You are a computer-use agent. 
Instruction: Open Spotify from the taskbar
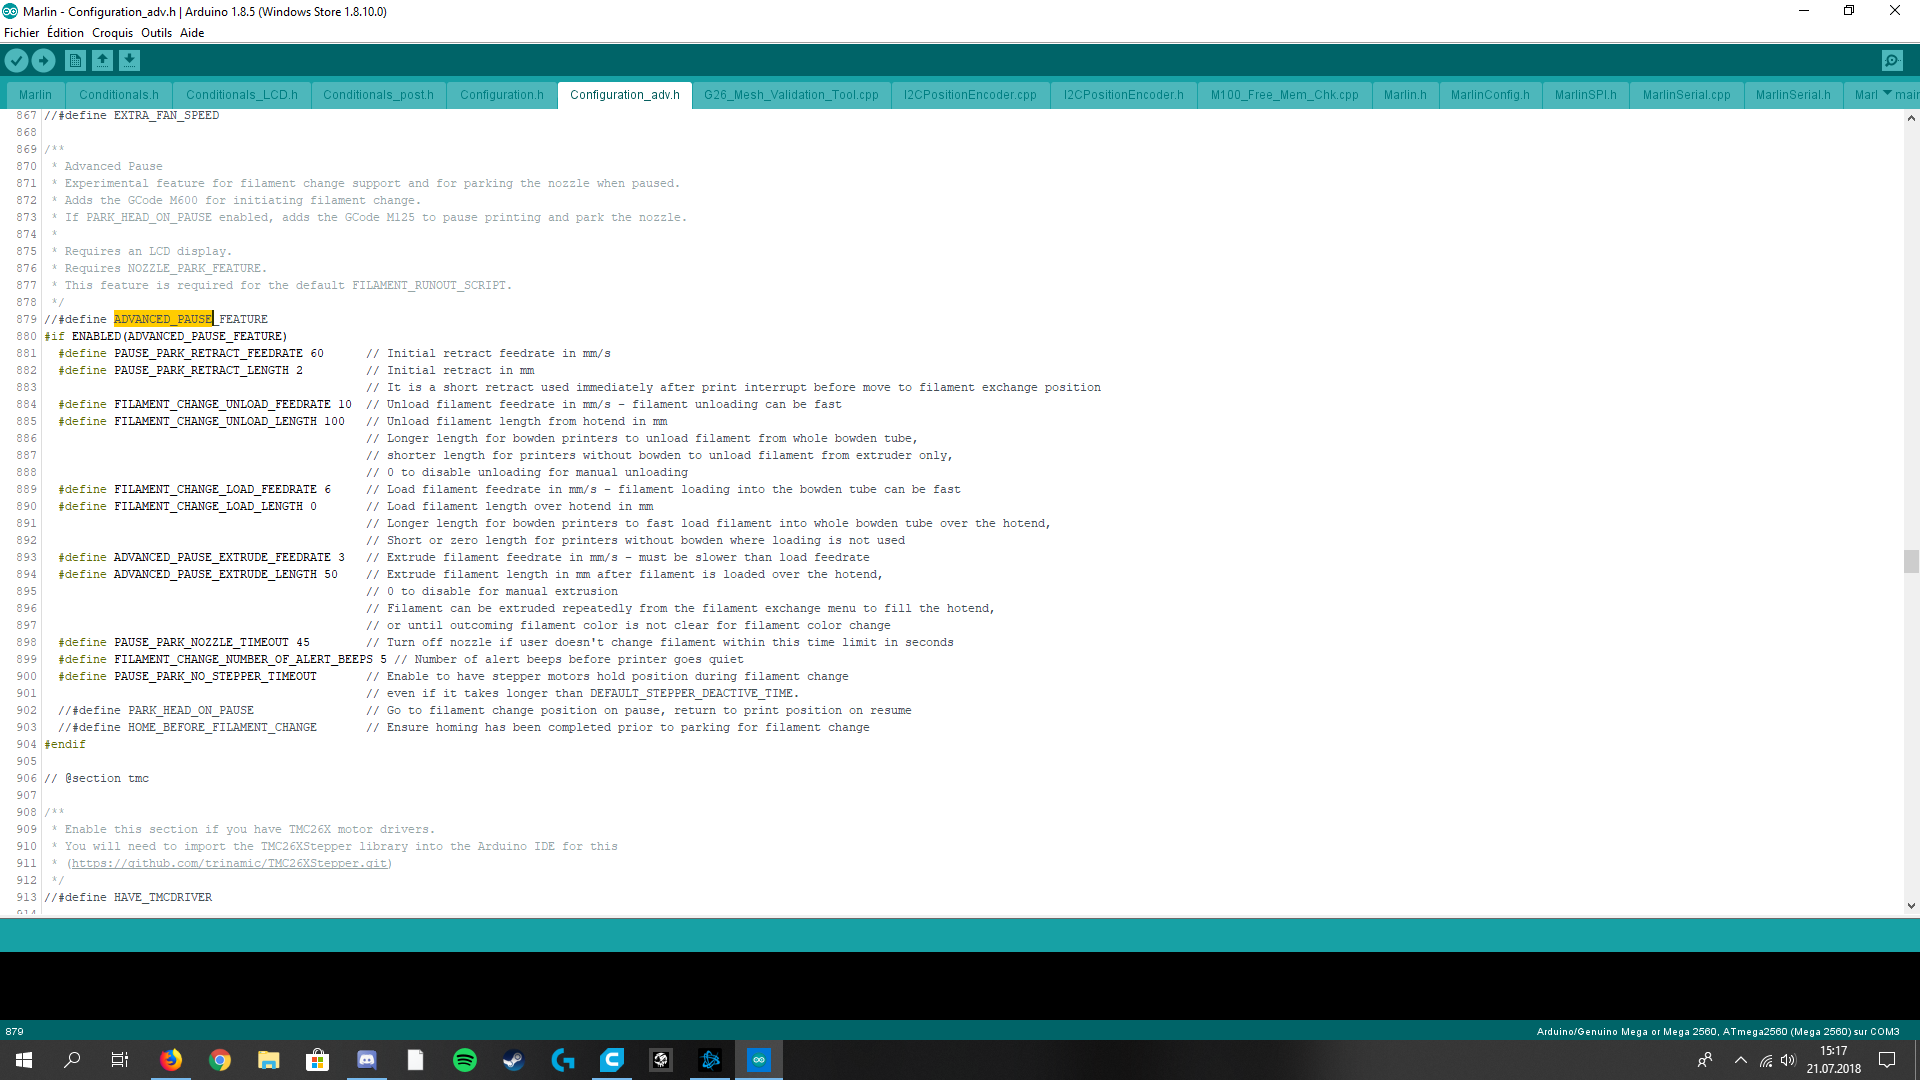[x=465, y=1060]
